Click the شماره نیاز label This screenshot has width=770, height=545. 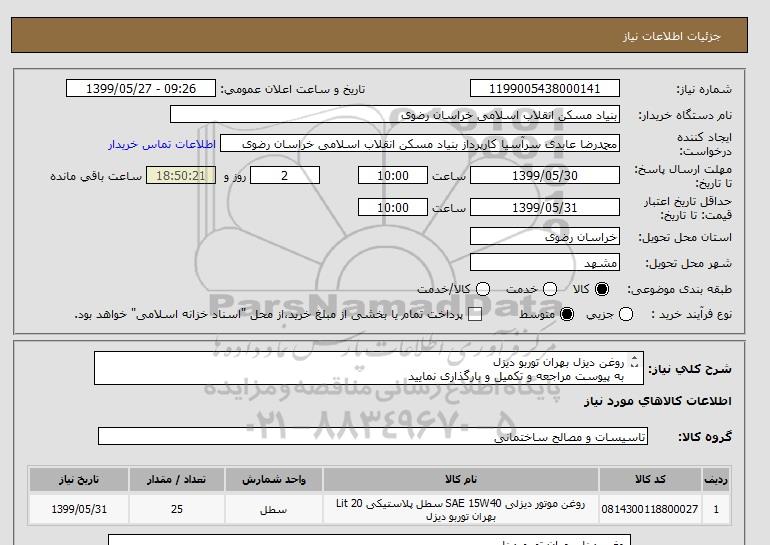coord(704,89)
